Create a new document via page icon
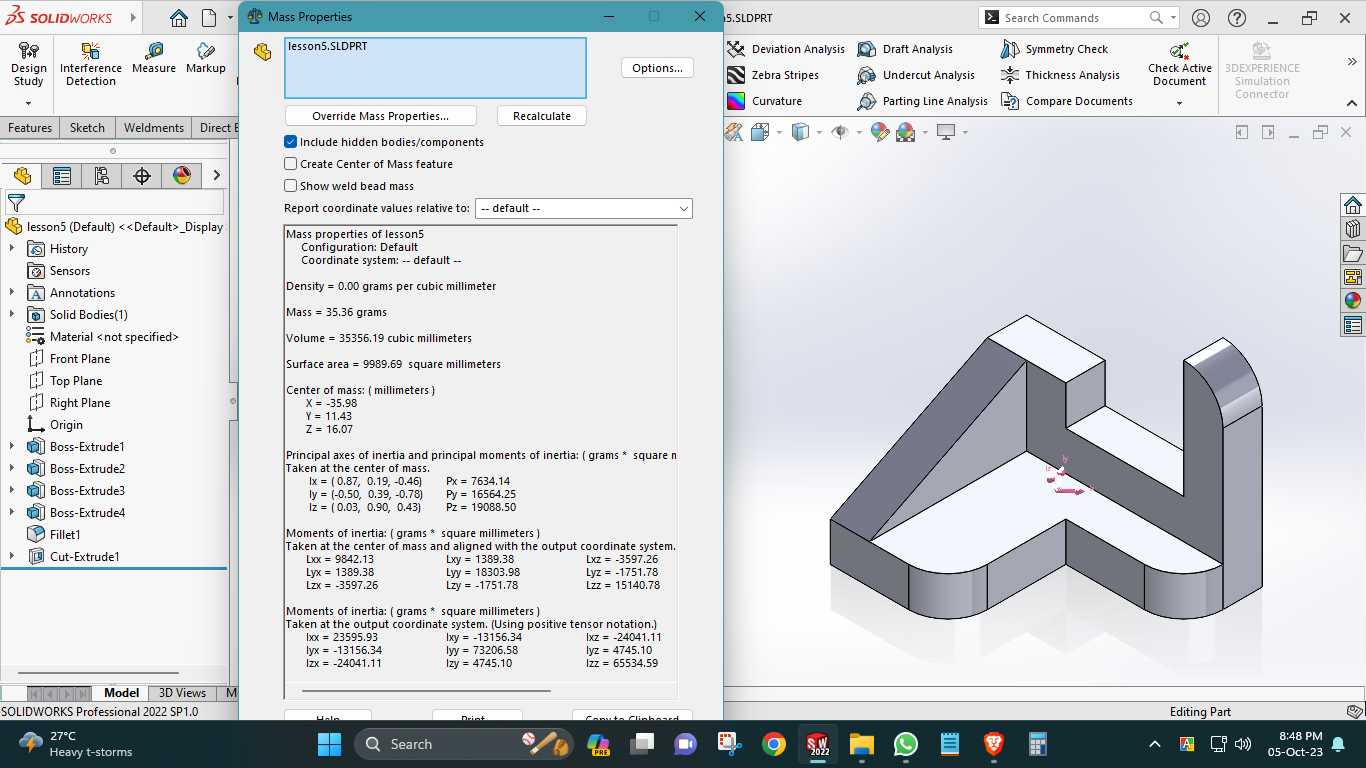This screenshot has height=768, width=1366. (x=209, y=18)
